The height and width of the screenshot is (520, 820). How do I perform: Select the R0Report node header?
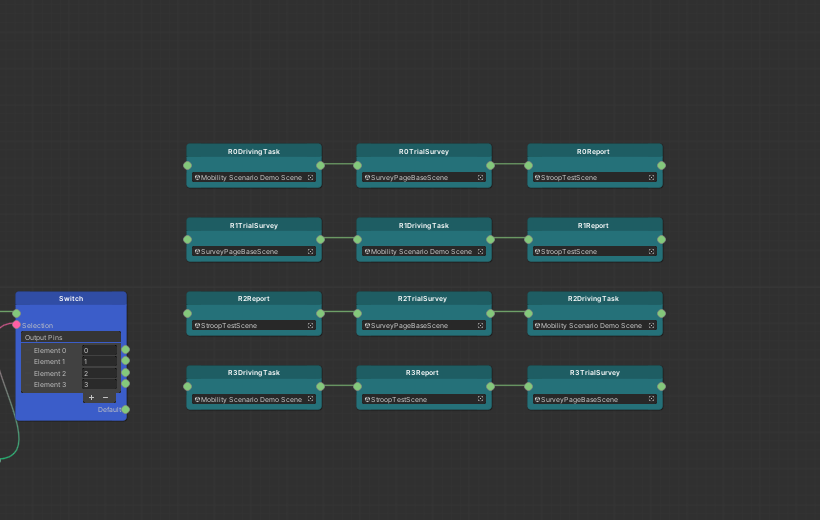595,151
